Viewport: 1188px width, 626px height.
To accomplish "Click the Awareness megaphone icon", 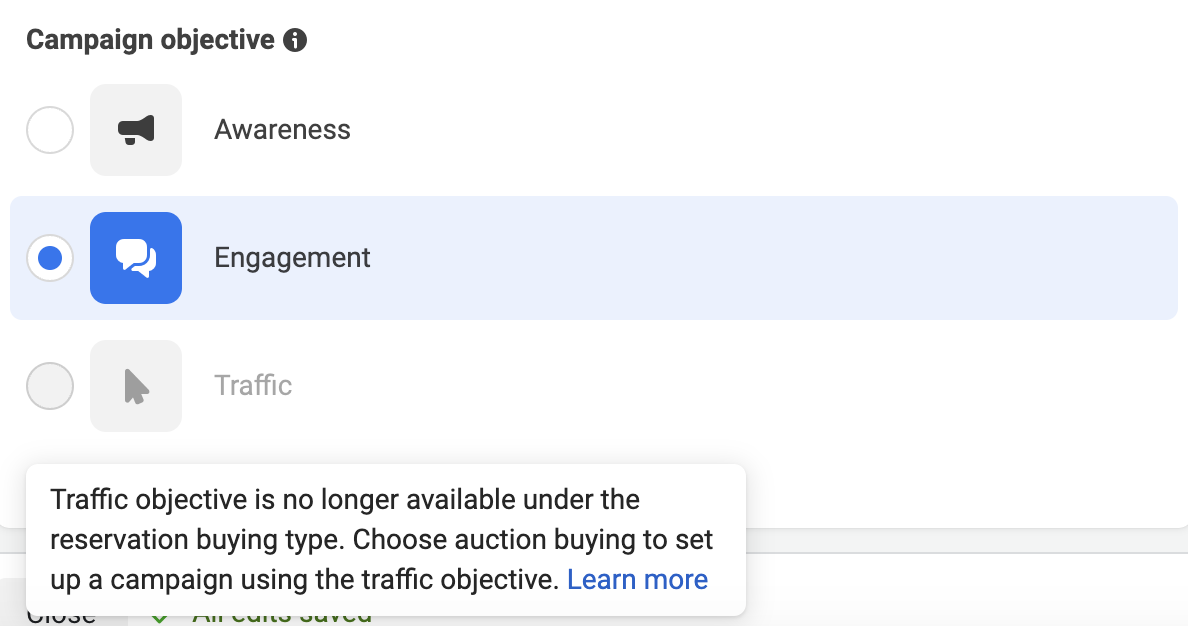I will [136, 130].
